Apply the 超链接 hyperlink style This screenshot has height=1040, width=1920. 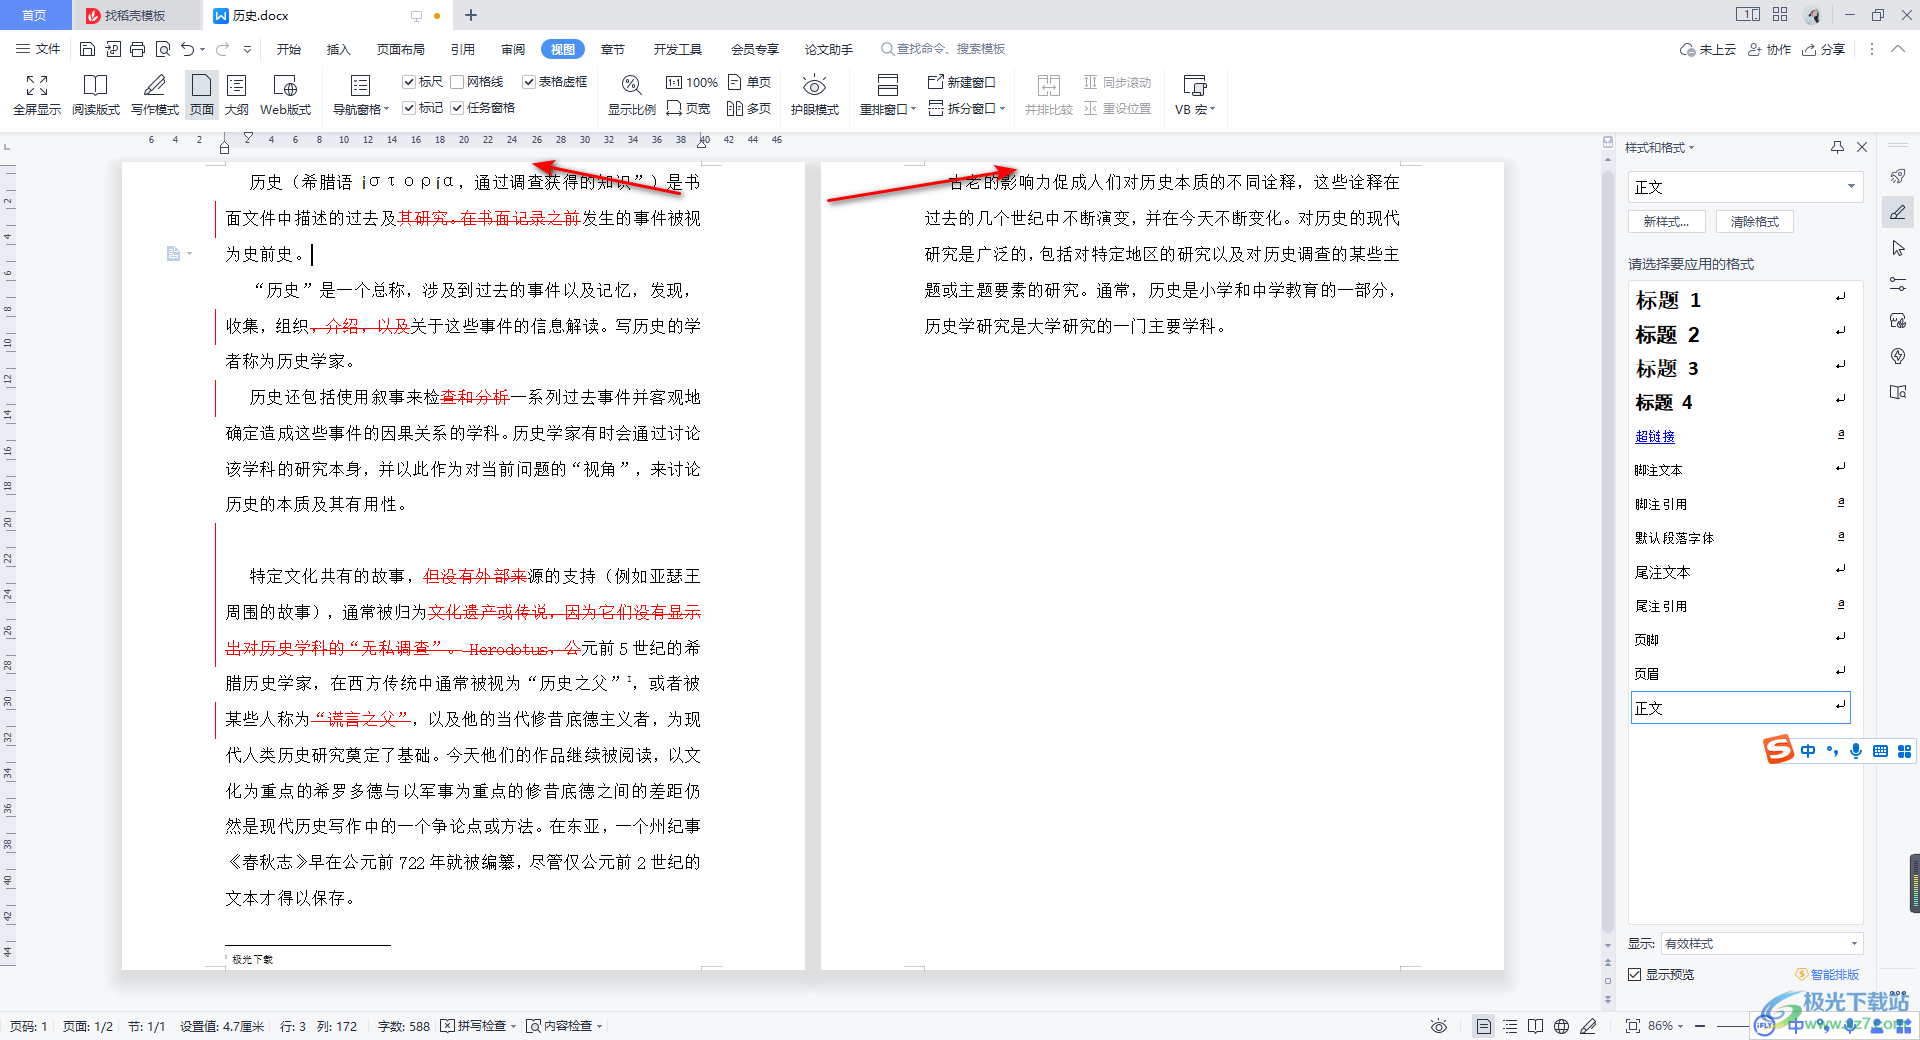point(1741,436)
